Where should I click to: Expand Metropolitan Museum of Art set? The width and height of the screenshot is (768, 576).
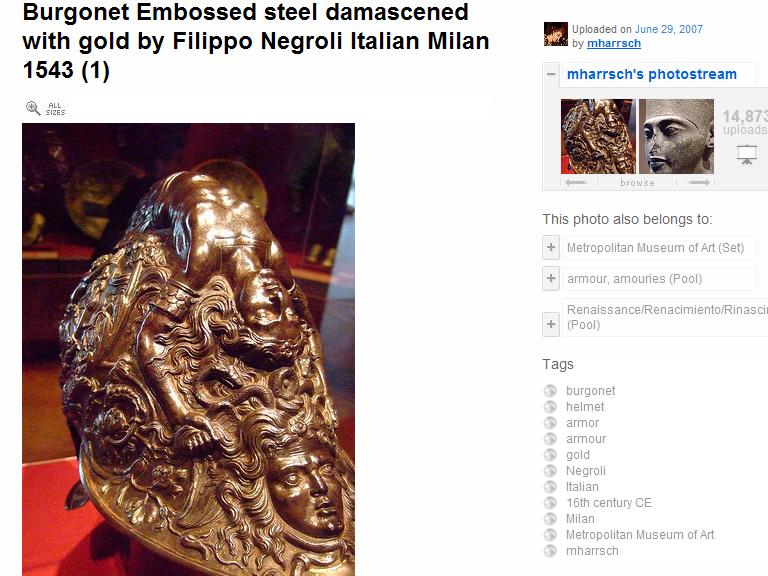(x=551, y=247)
